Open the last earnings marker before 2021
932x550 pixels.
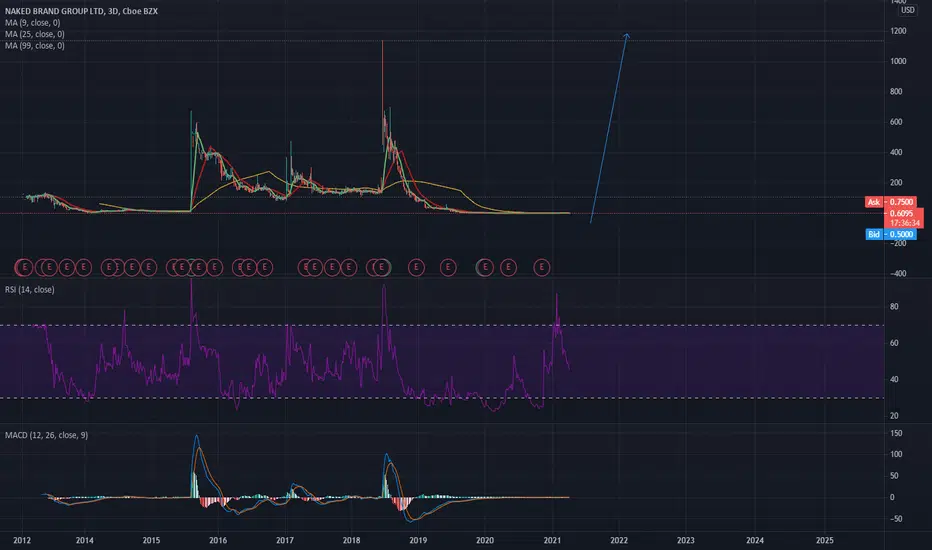pos(541,268)
